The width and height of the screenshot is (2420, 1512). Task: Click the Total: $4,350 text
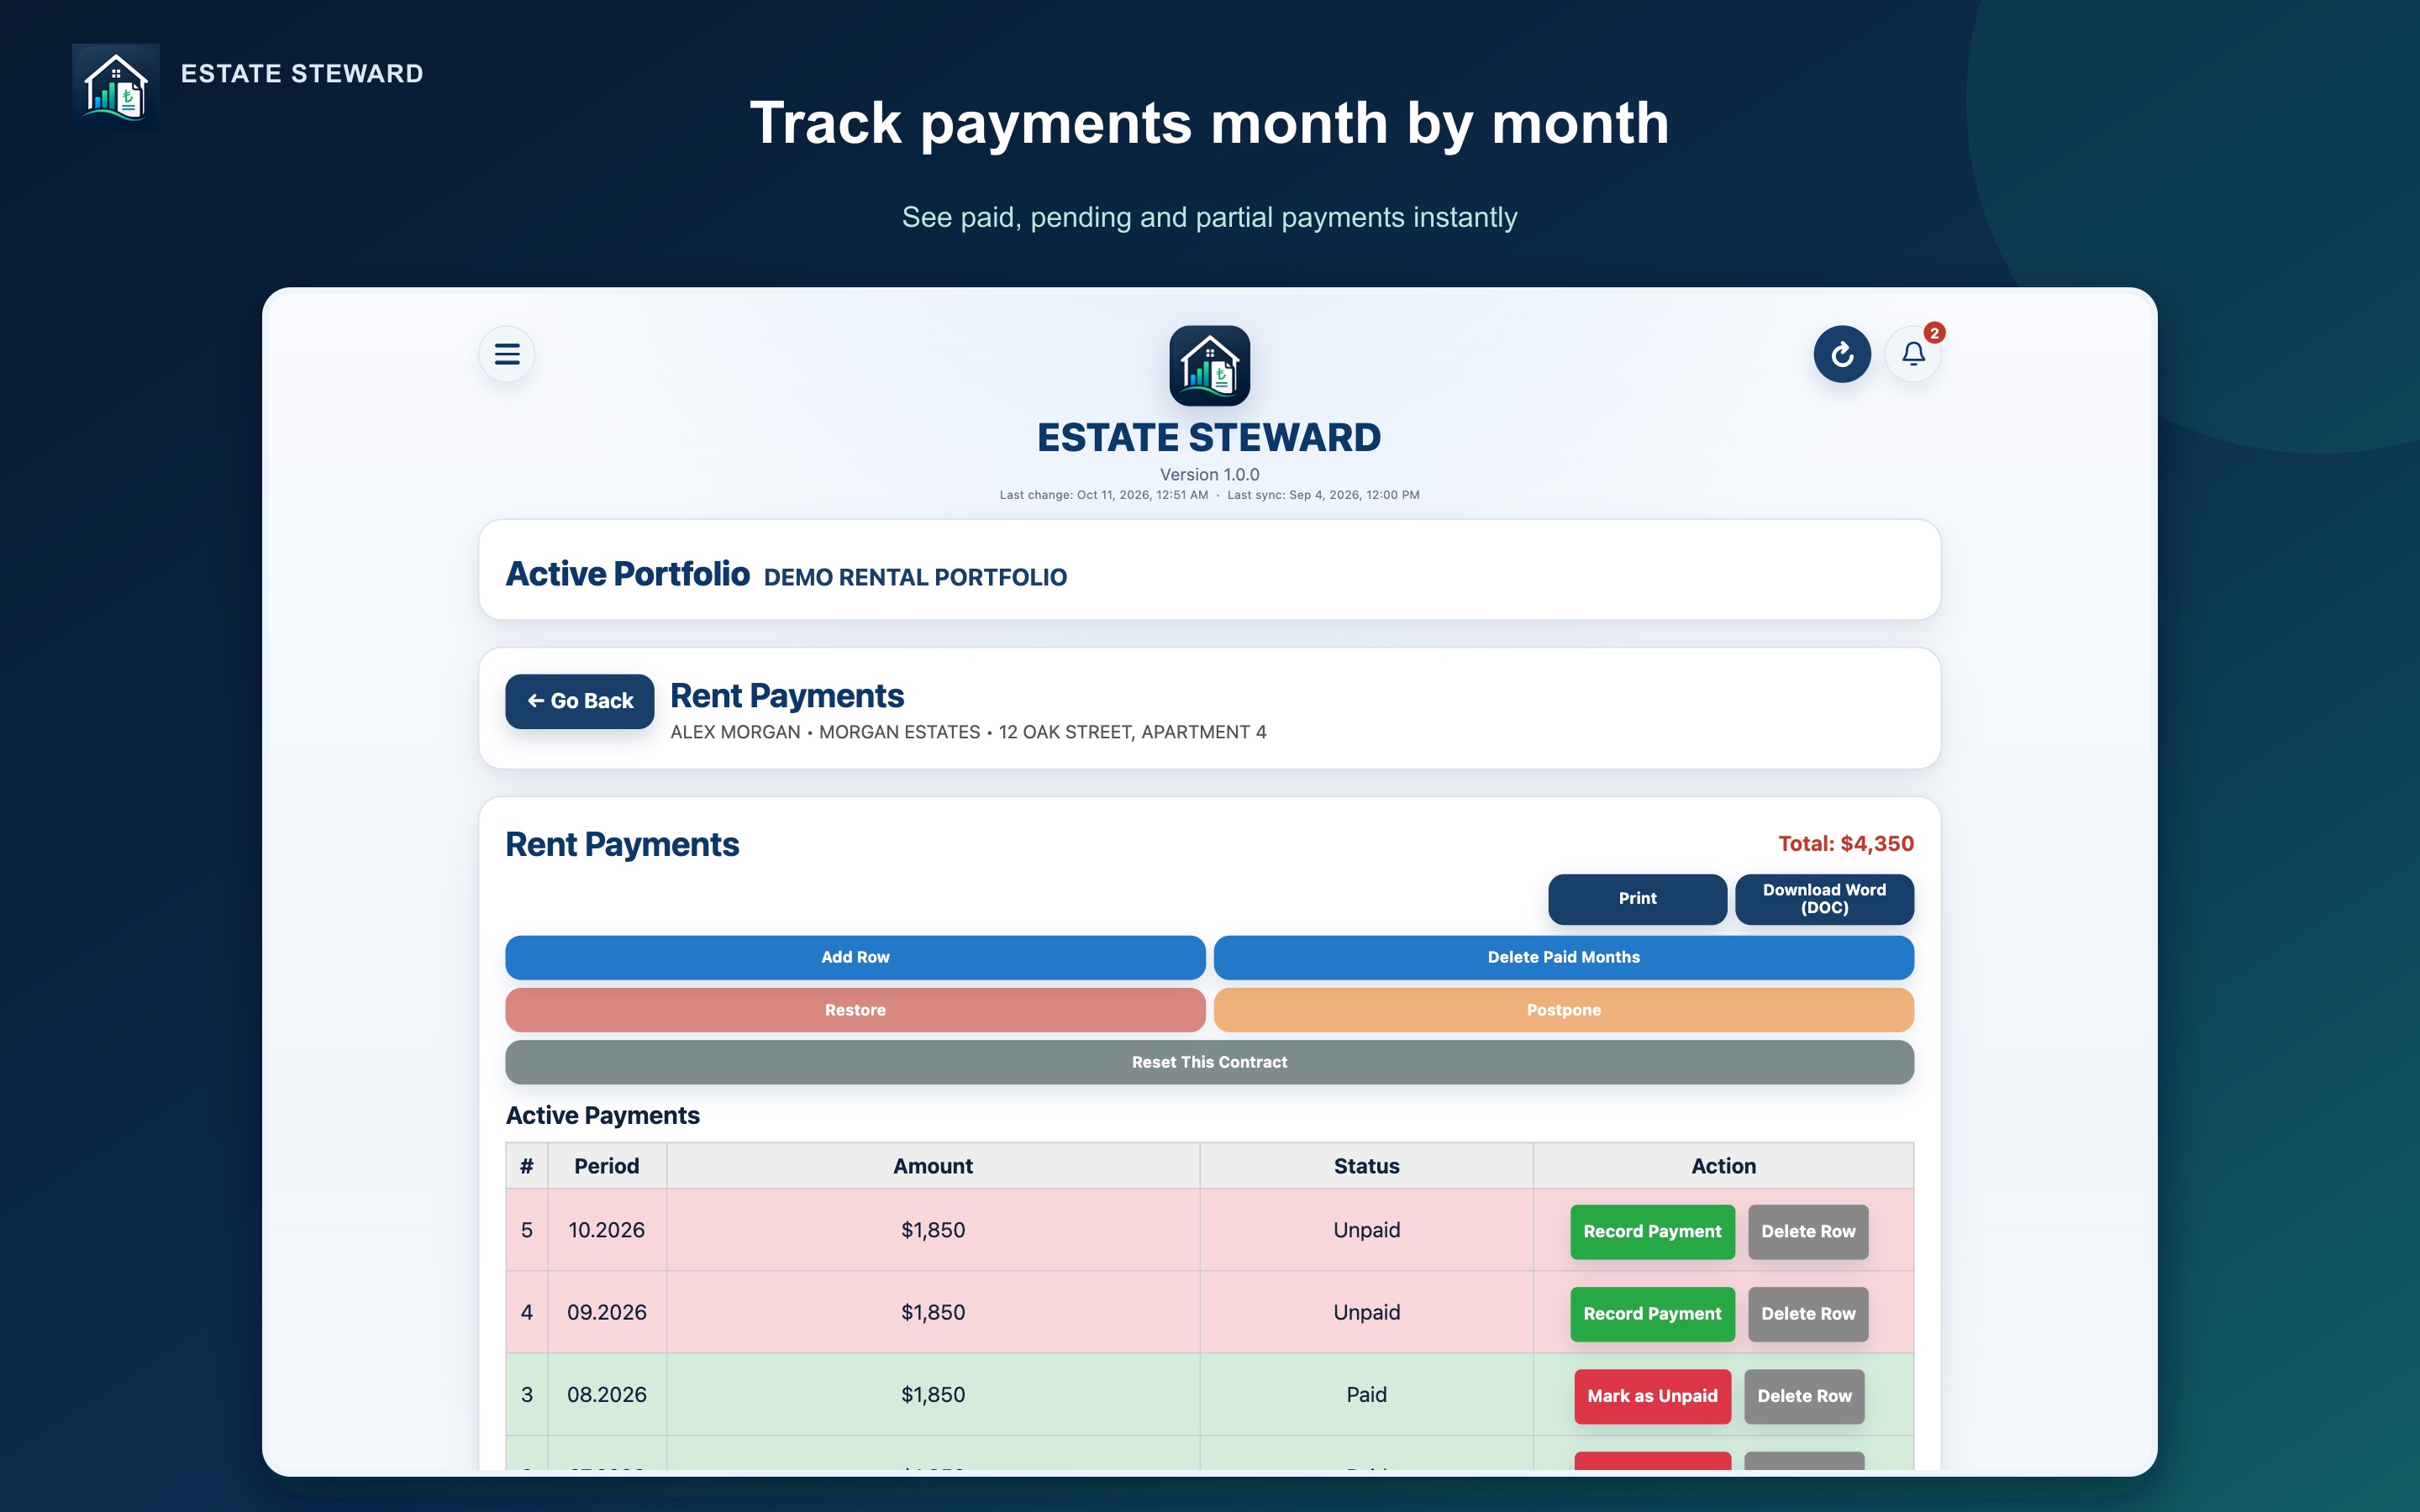click(x=1846, y=843)
